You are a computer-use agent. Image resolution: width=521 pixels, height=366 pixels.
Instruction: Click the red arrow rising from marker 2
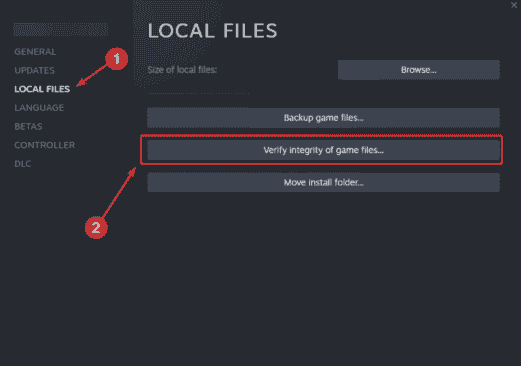pos(119,193)
